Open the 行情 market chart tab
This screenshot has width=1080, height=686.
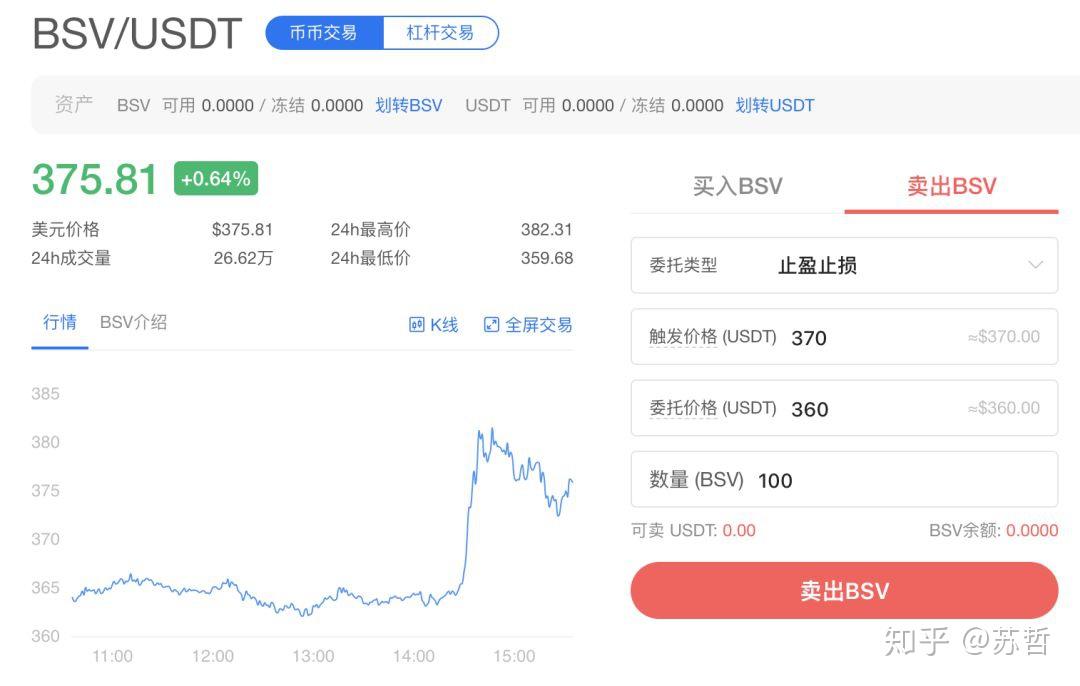point(59,323)
